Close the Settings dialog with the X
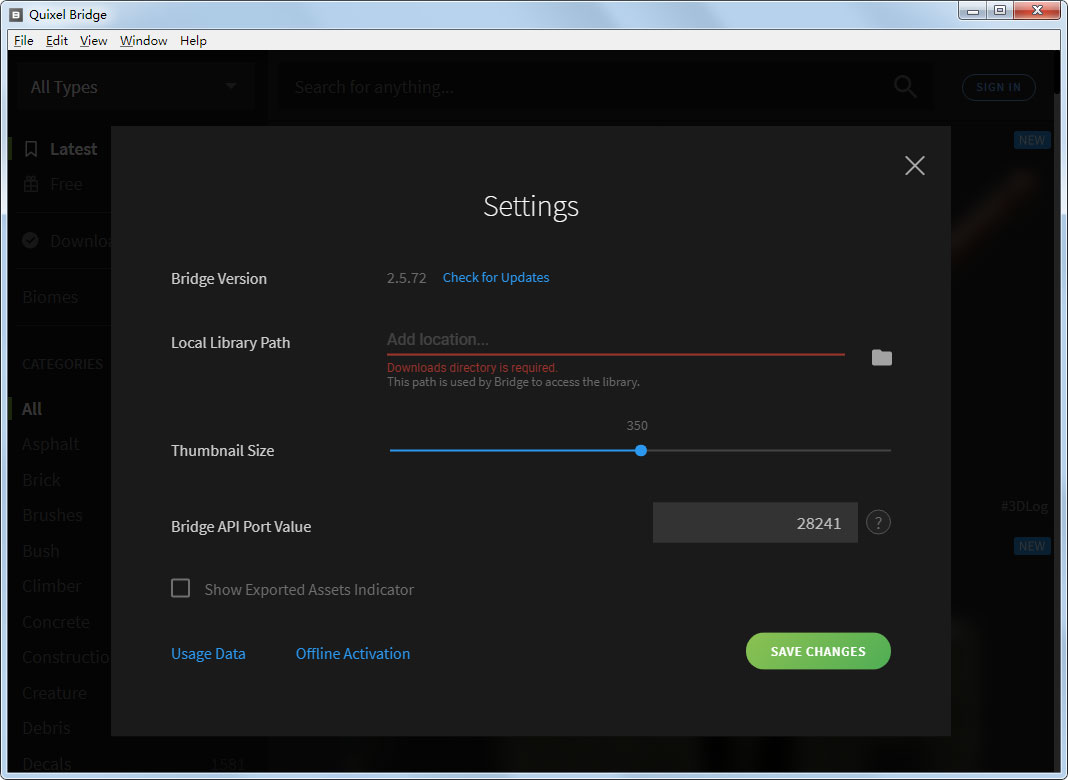 pos(915,166)
